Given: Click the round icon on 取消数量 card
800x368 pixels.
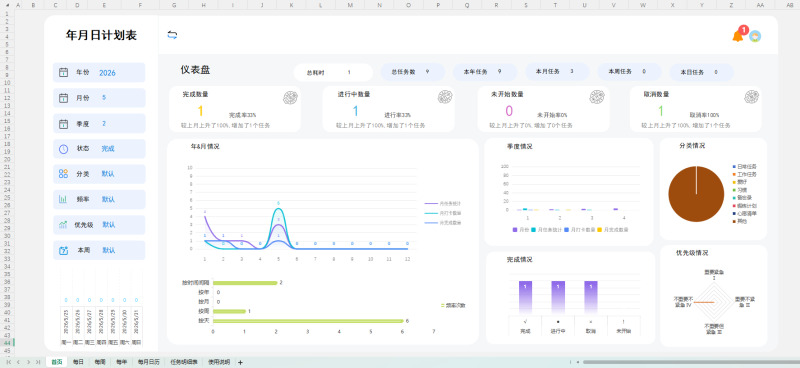Looking at the screenshot, I should [x=752, y=97].
